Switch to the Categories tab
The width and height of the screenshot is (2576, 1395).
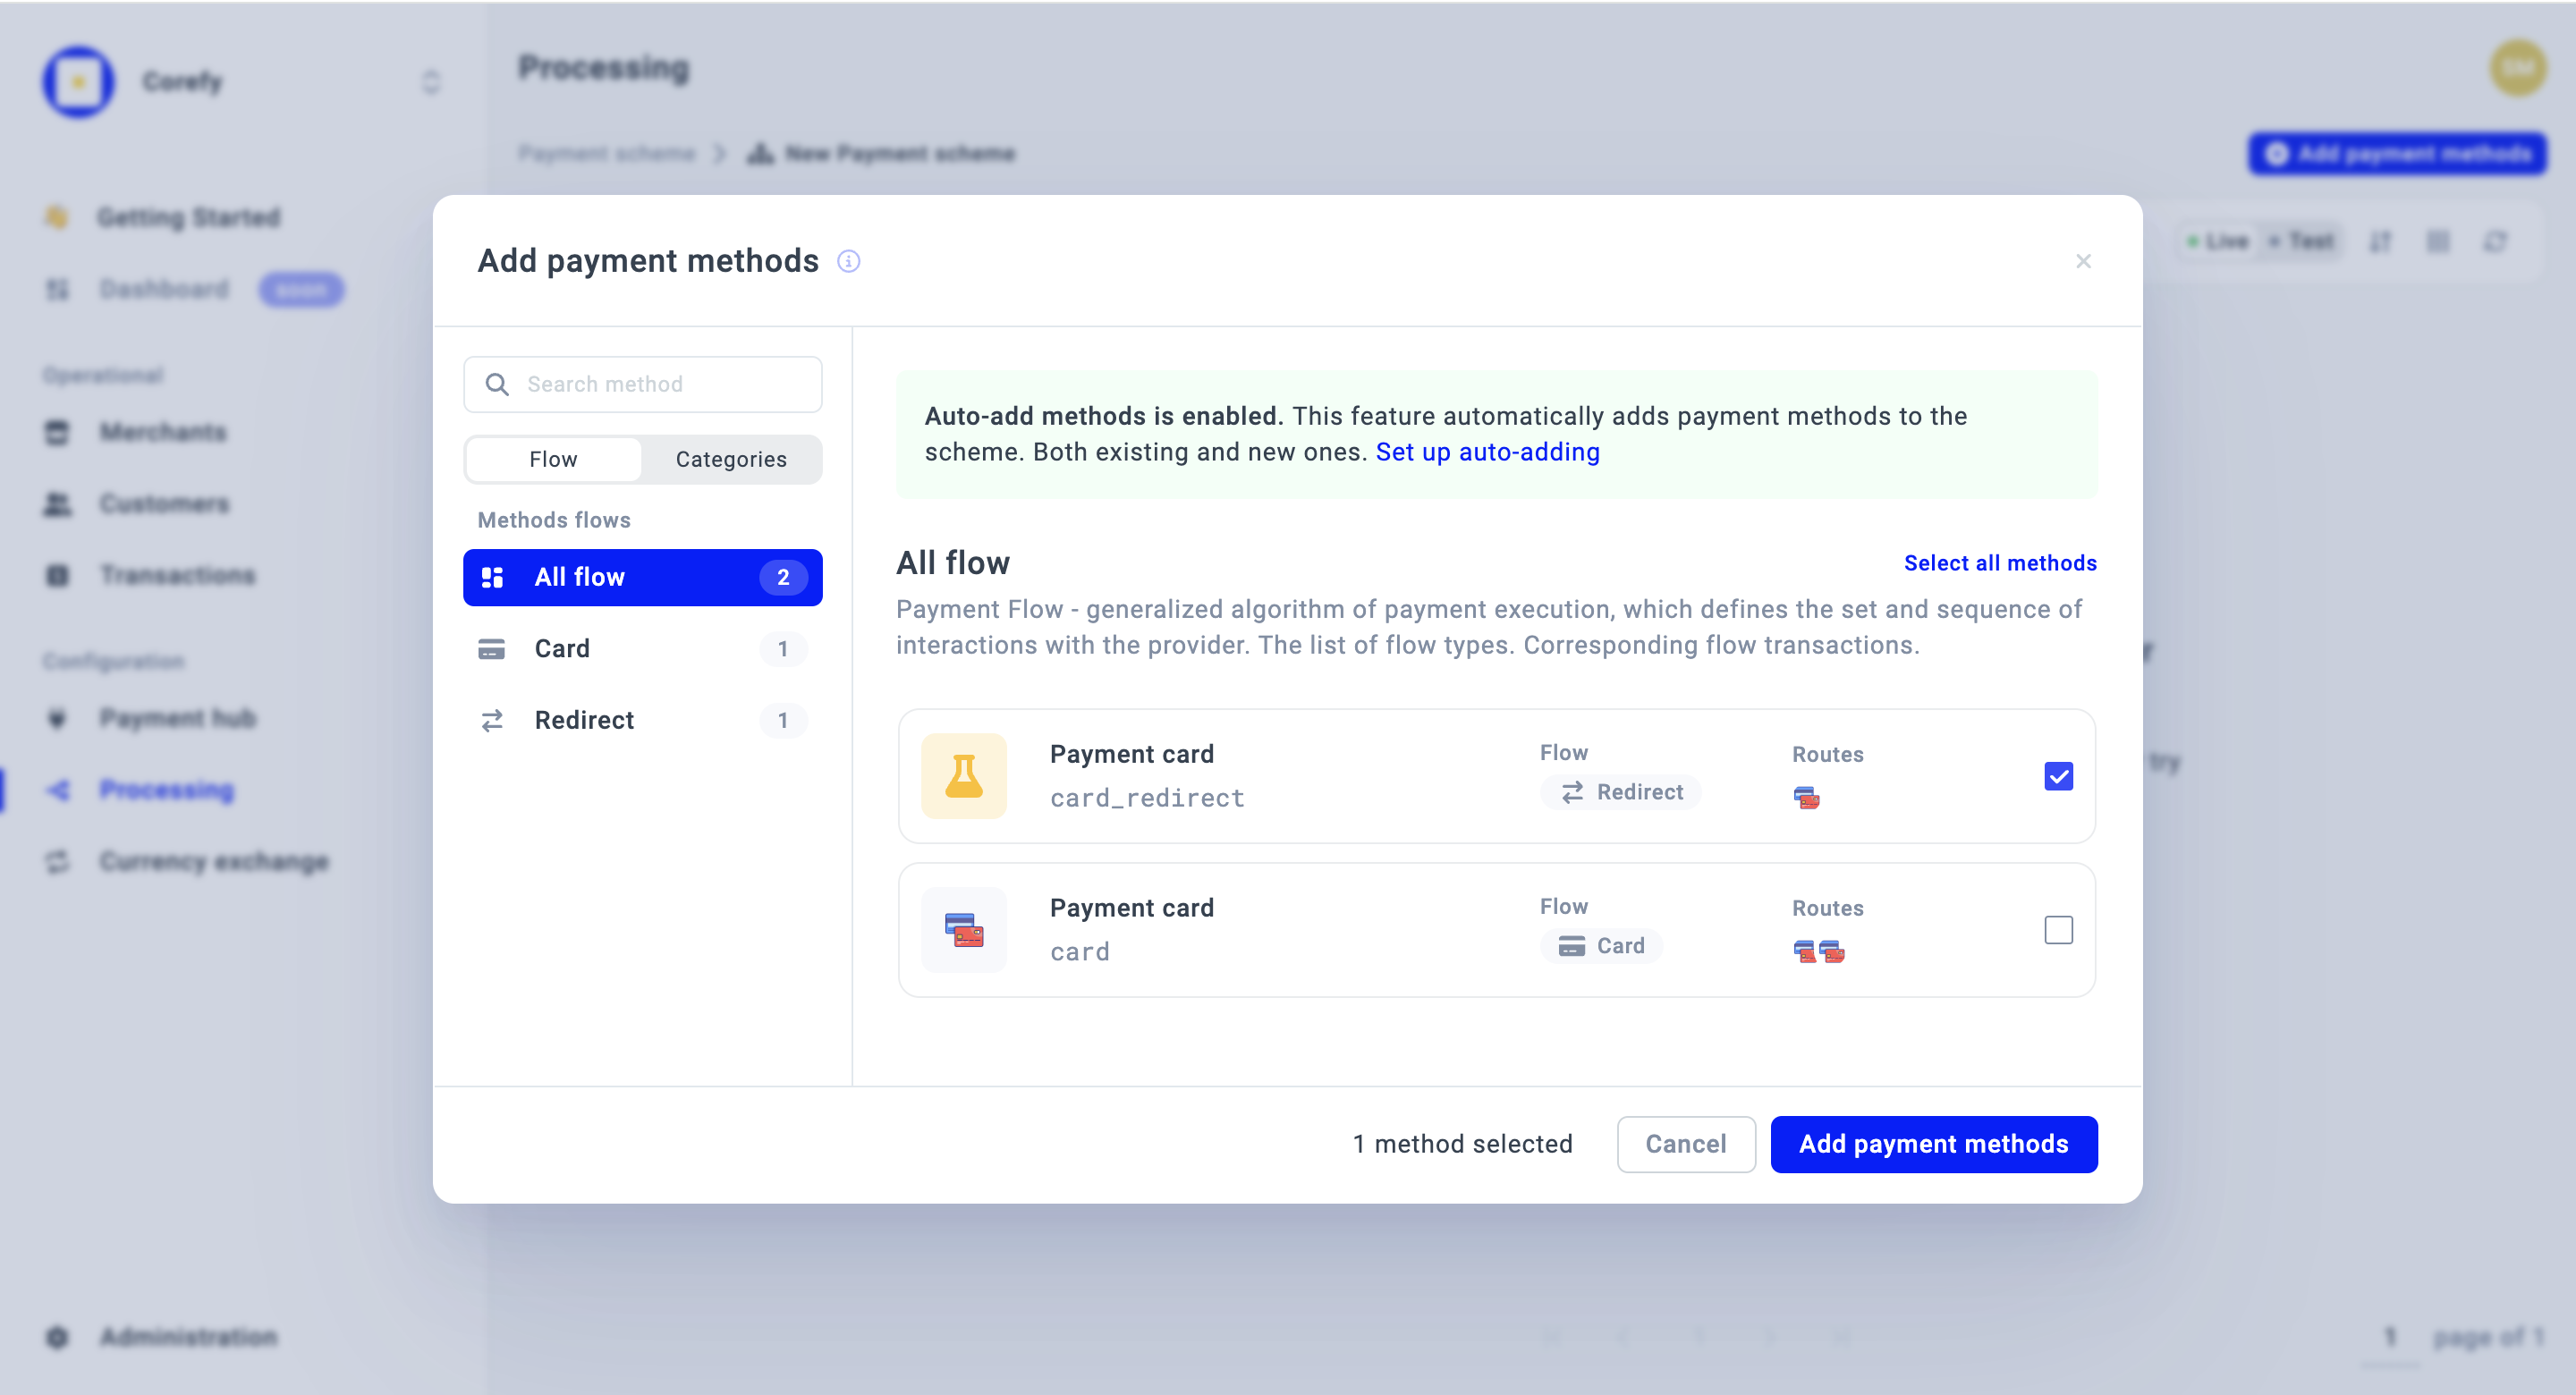(x=731, y=459)
